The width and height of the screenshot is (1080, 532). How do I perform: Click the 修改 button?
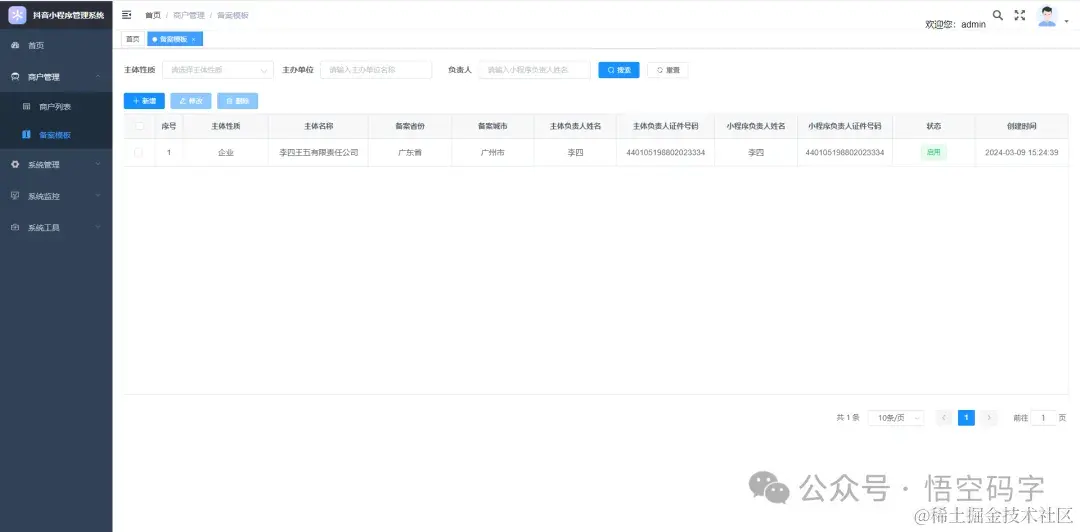191,101
